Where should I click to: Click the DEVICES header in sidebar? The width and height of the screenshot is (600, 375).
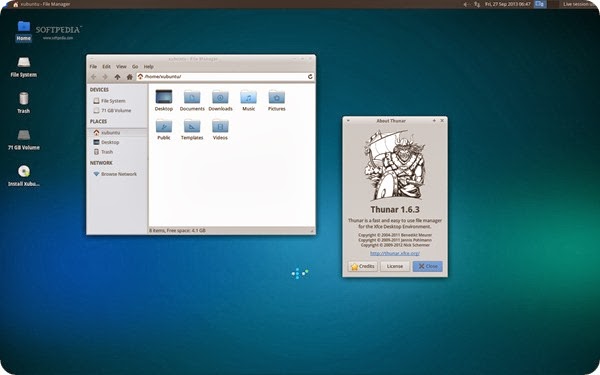[99, 90]
